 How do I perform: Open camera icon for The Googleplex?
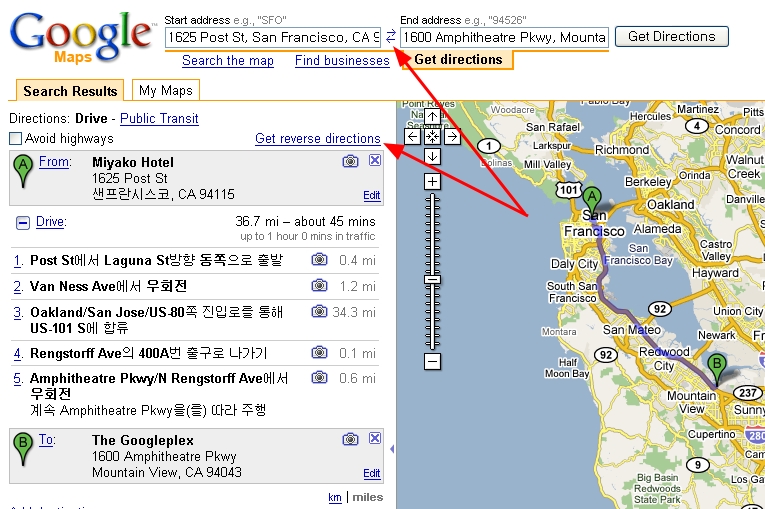click(x=350, y=439)
